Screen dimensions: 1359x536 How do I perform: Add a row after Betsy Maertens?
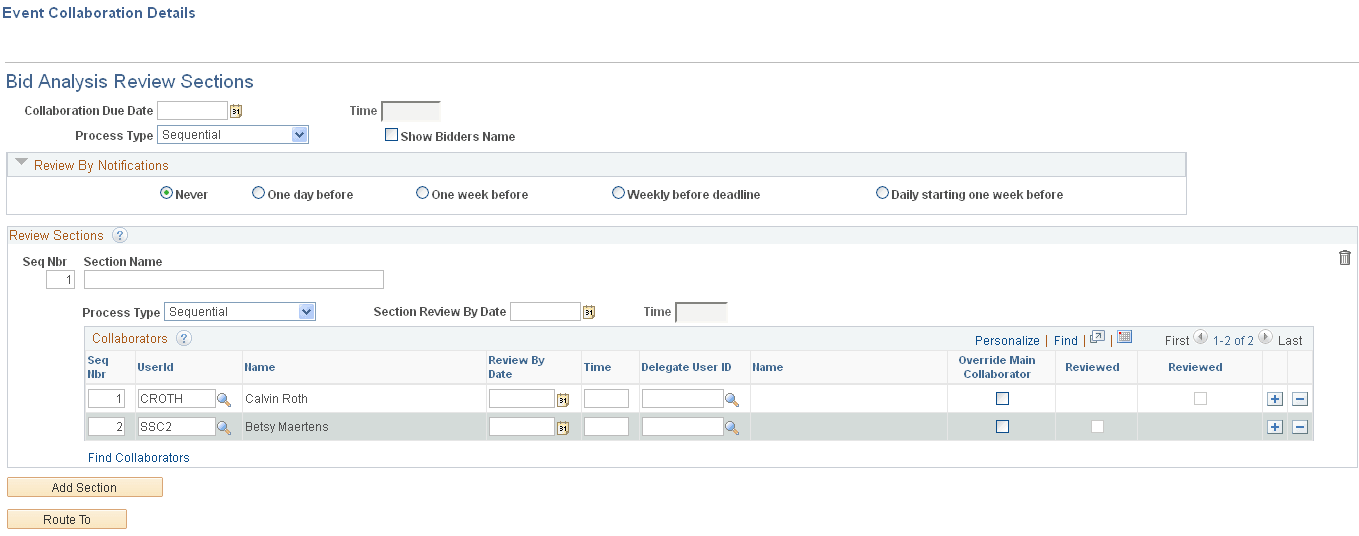click(1275, 427)
